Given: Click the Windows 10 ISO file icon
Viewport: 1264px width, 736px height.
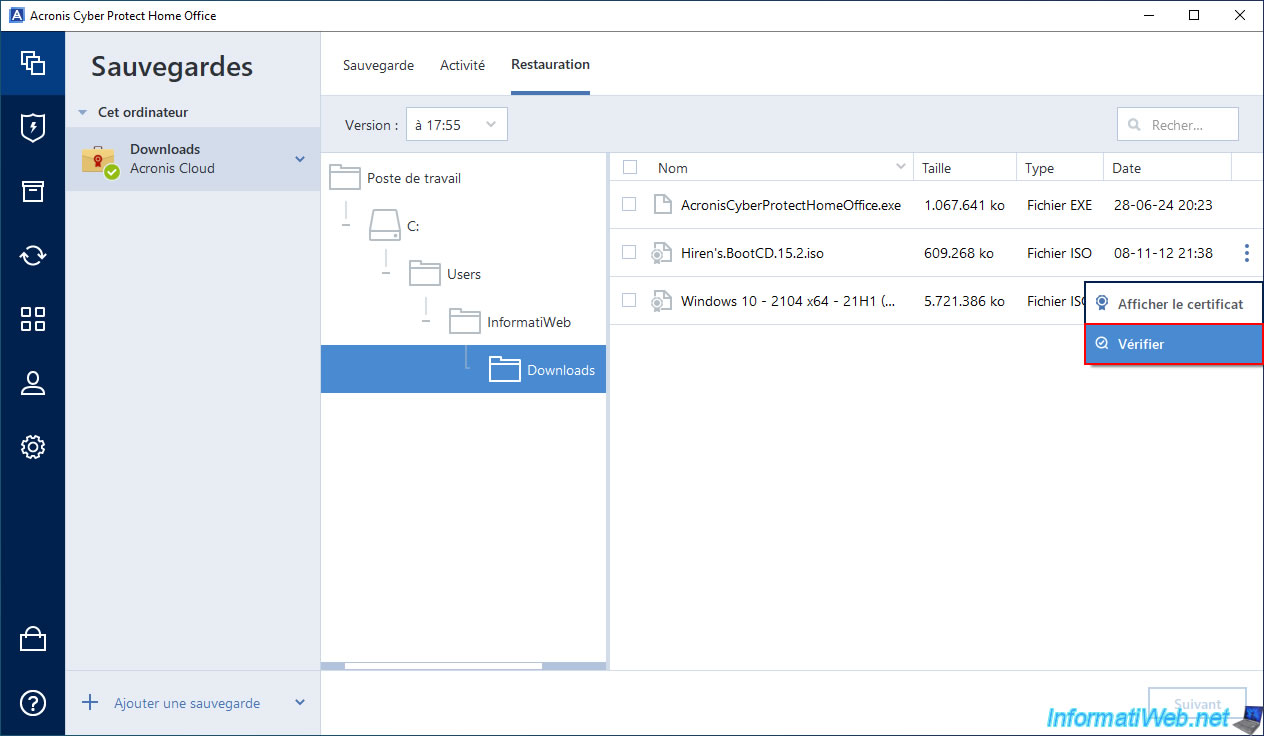Looking at the screenshot, I should pyautogui.click(x=660, y=301).
